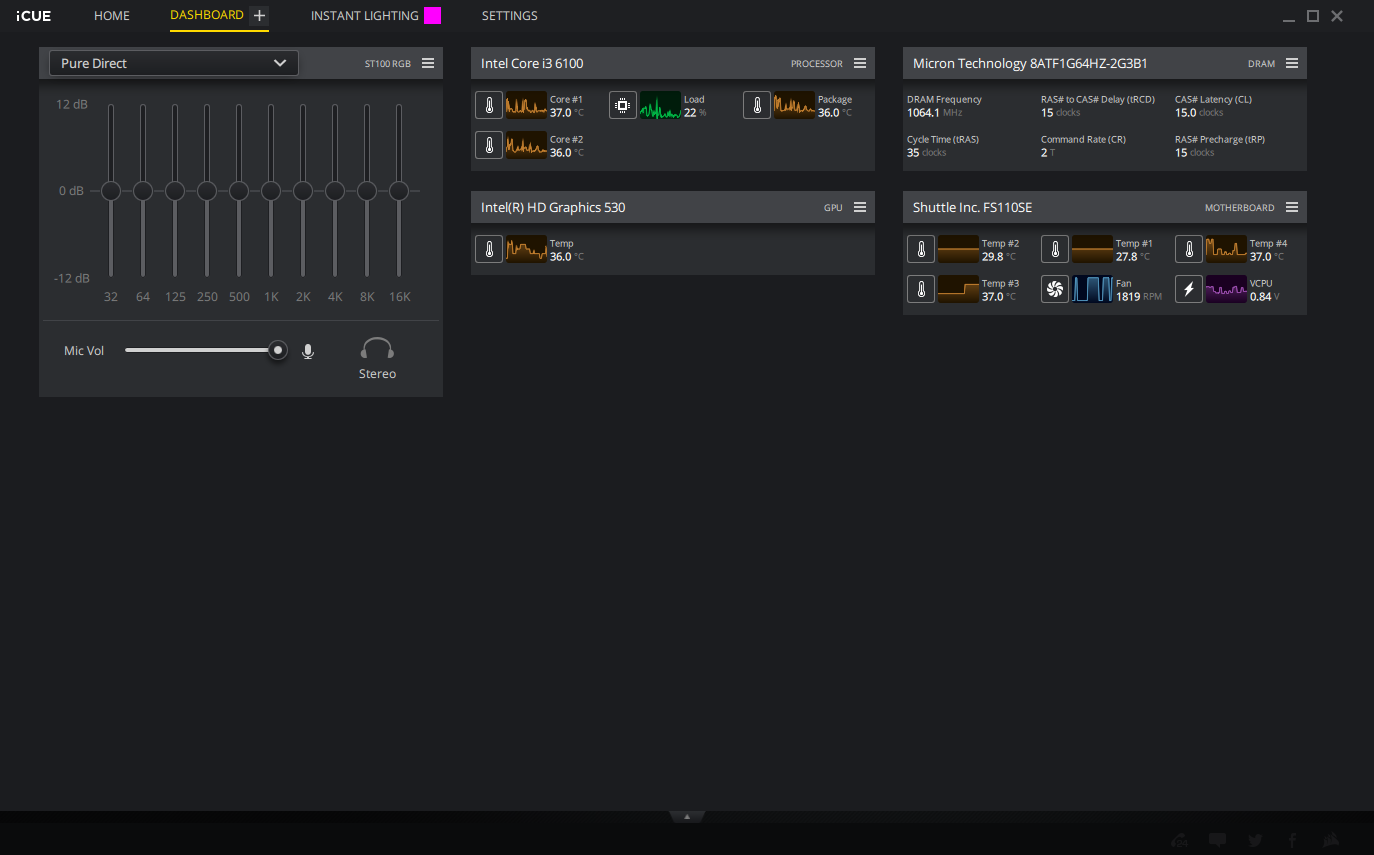Click the Intel(R) HD Graphics 530 title

[553, 207]
